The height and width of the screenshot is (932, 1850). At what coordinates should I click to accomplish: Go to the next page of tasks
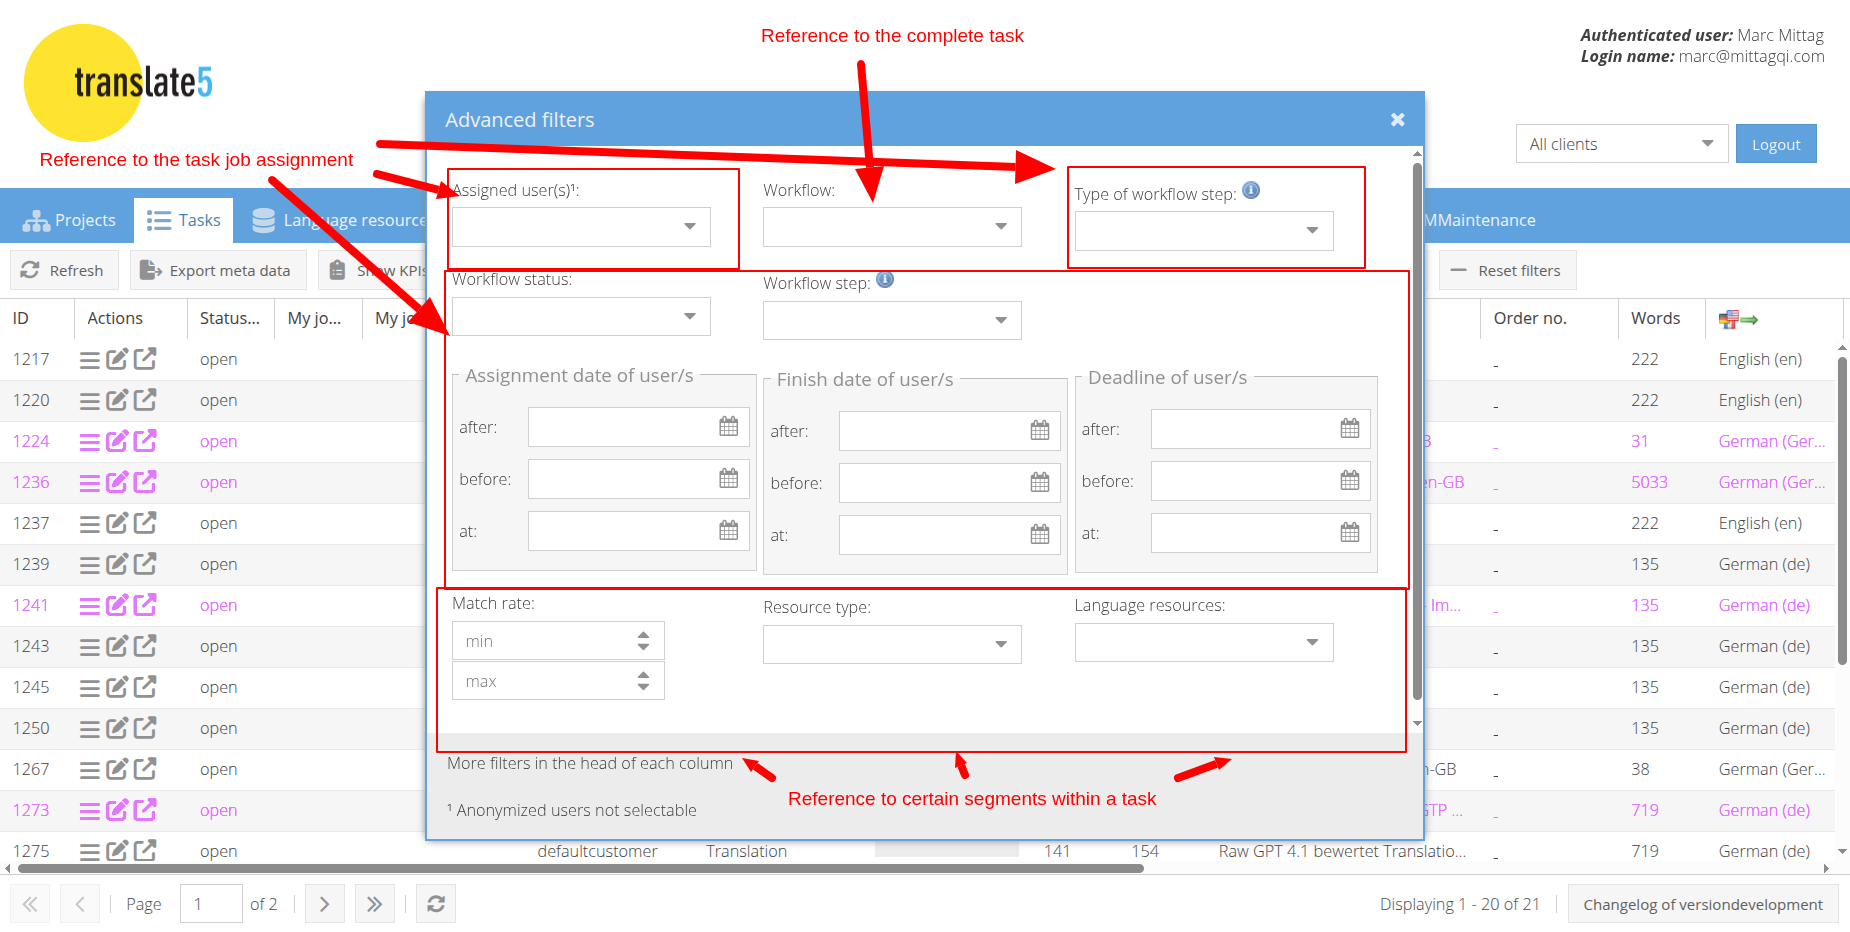pos(324,904)
